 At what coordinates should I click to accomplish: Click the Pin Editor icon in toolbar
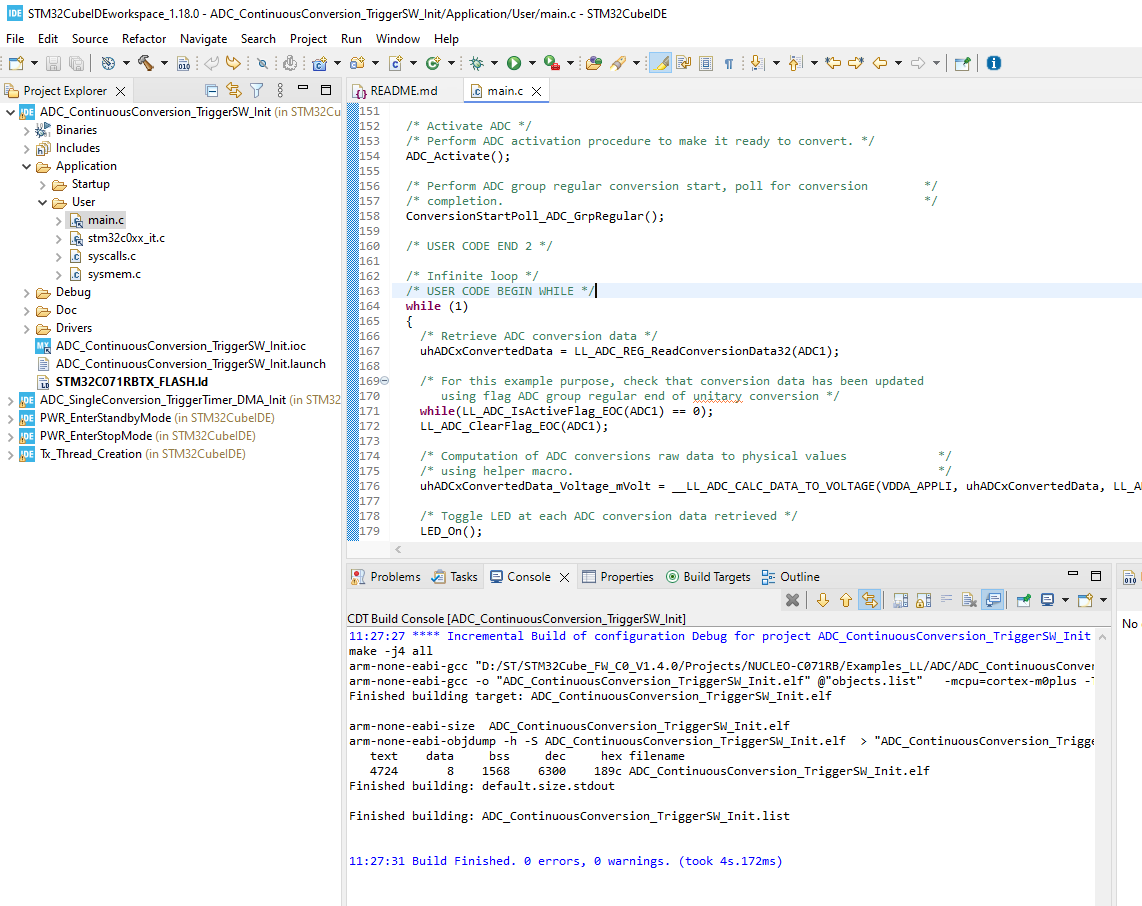(962, 63)
